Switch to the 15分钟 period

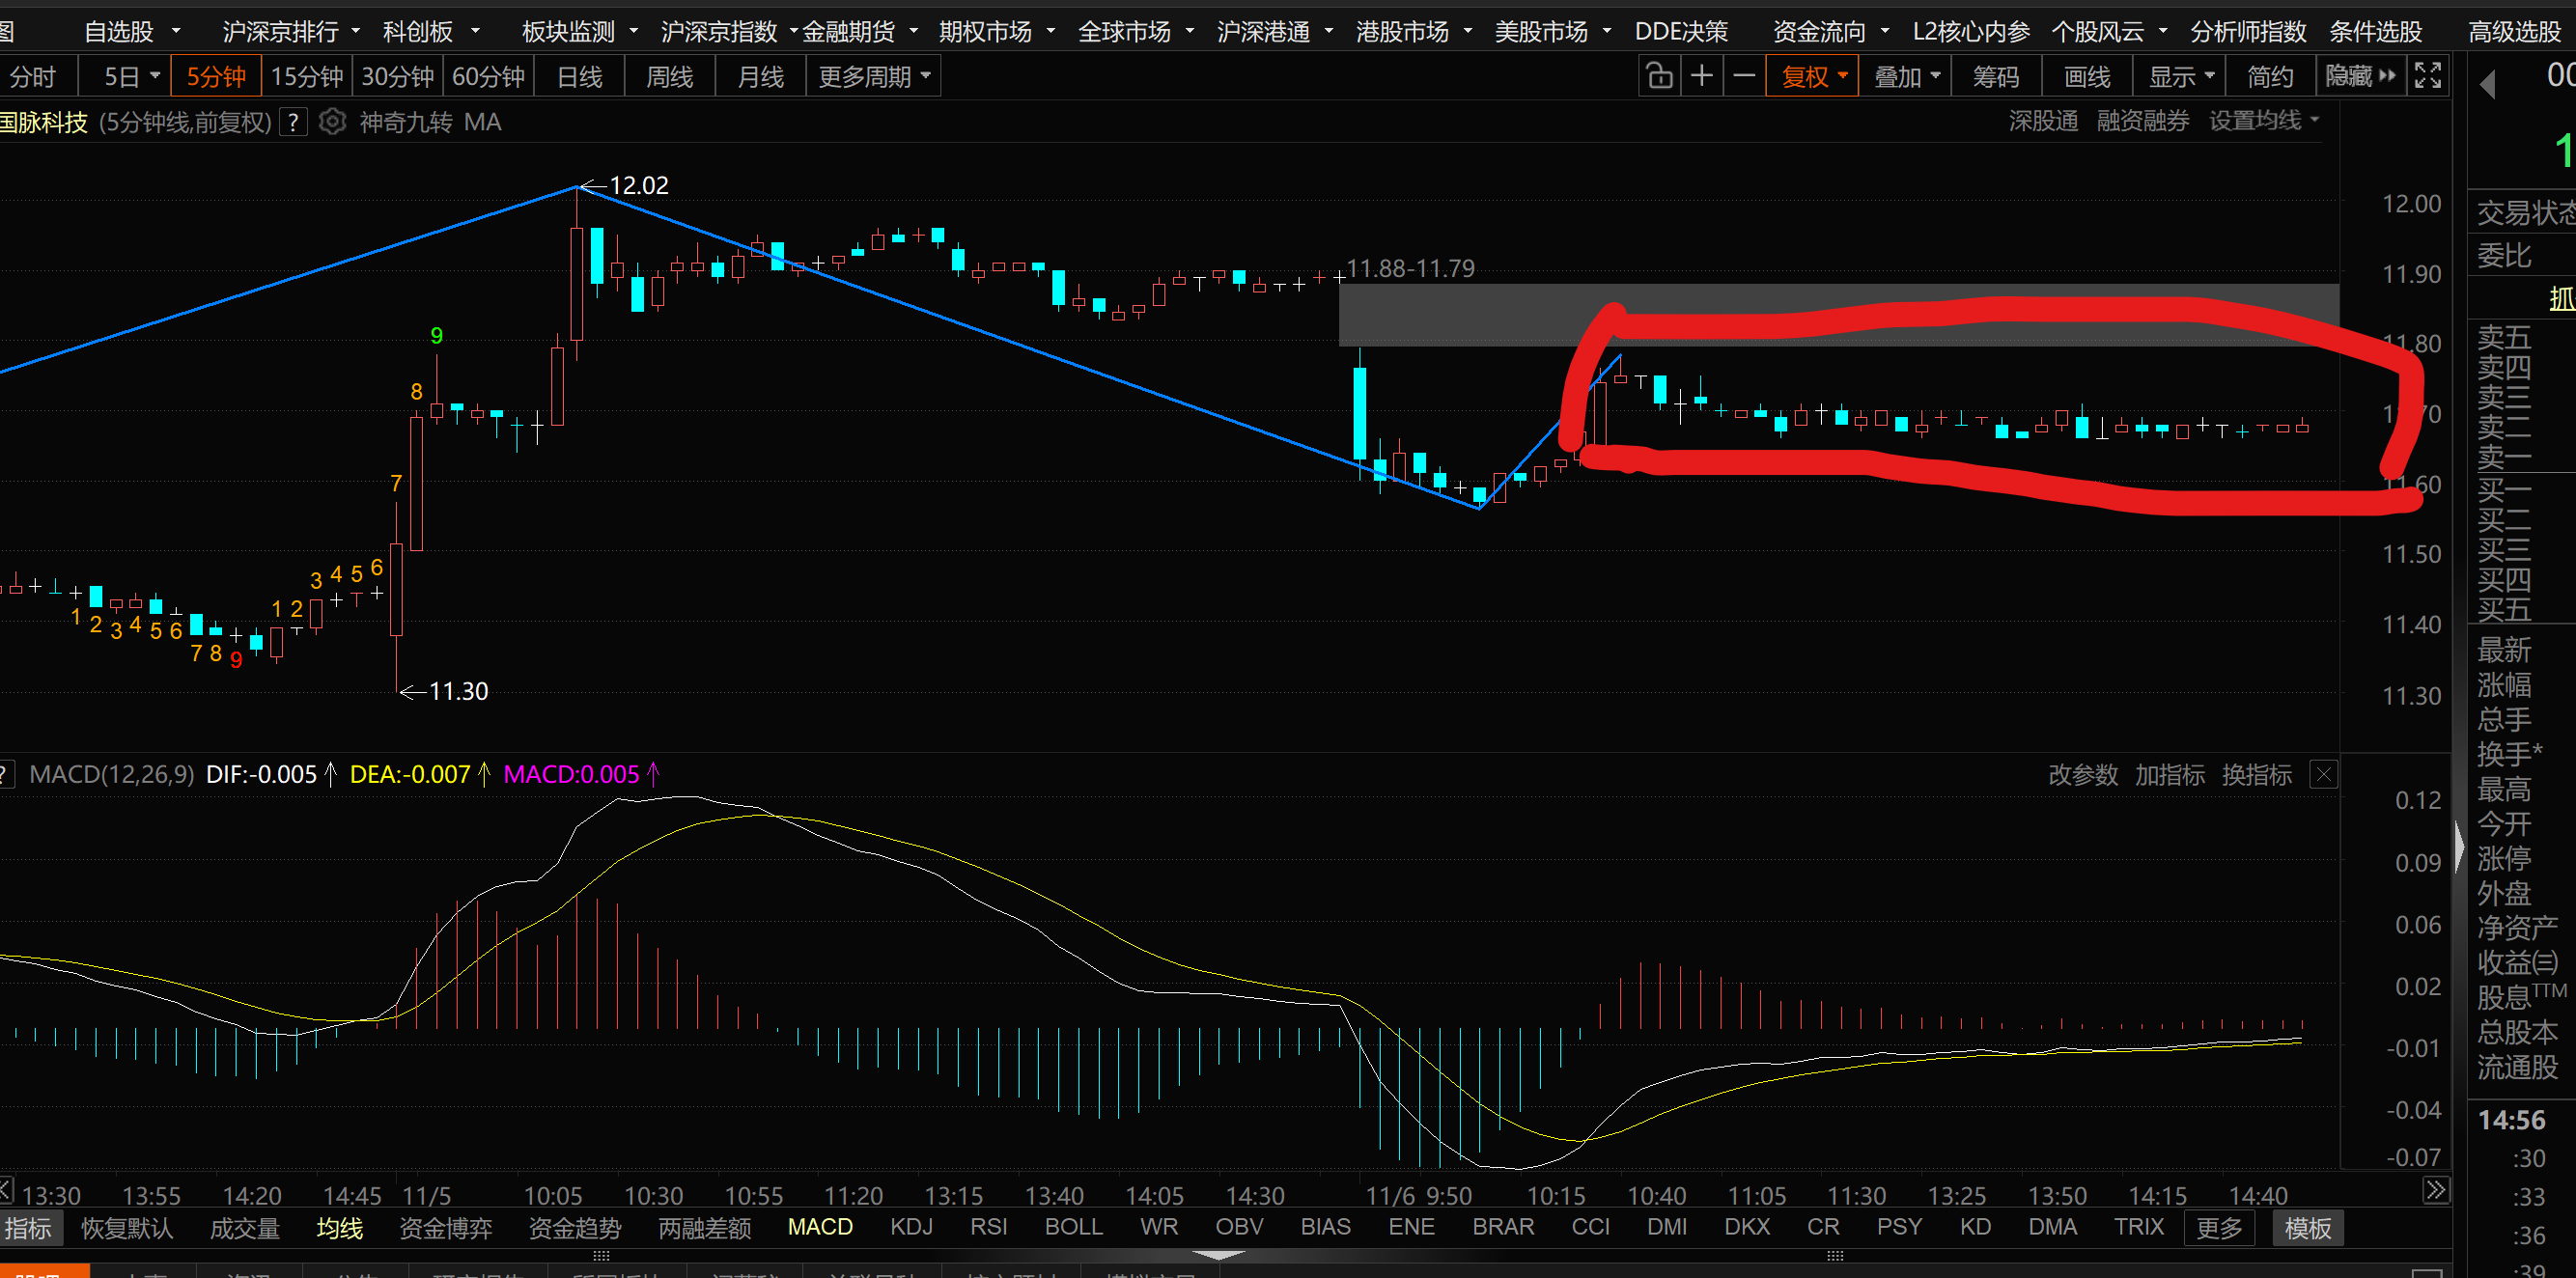click(x=307, y=77)
